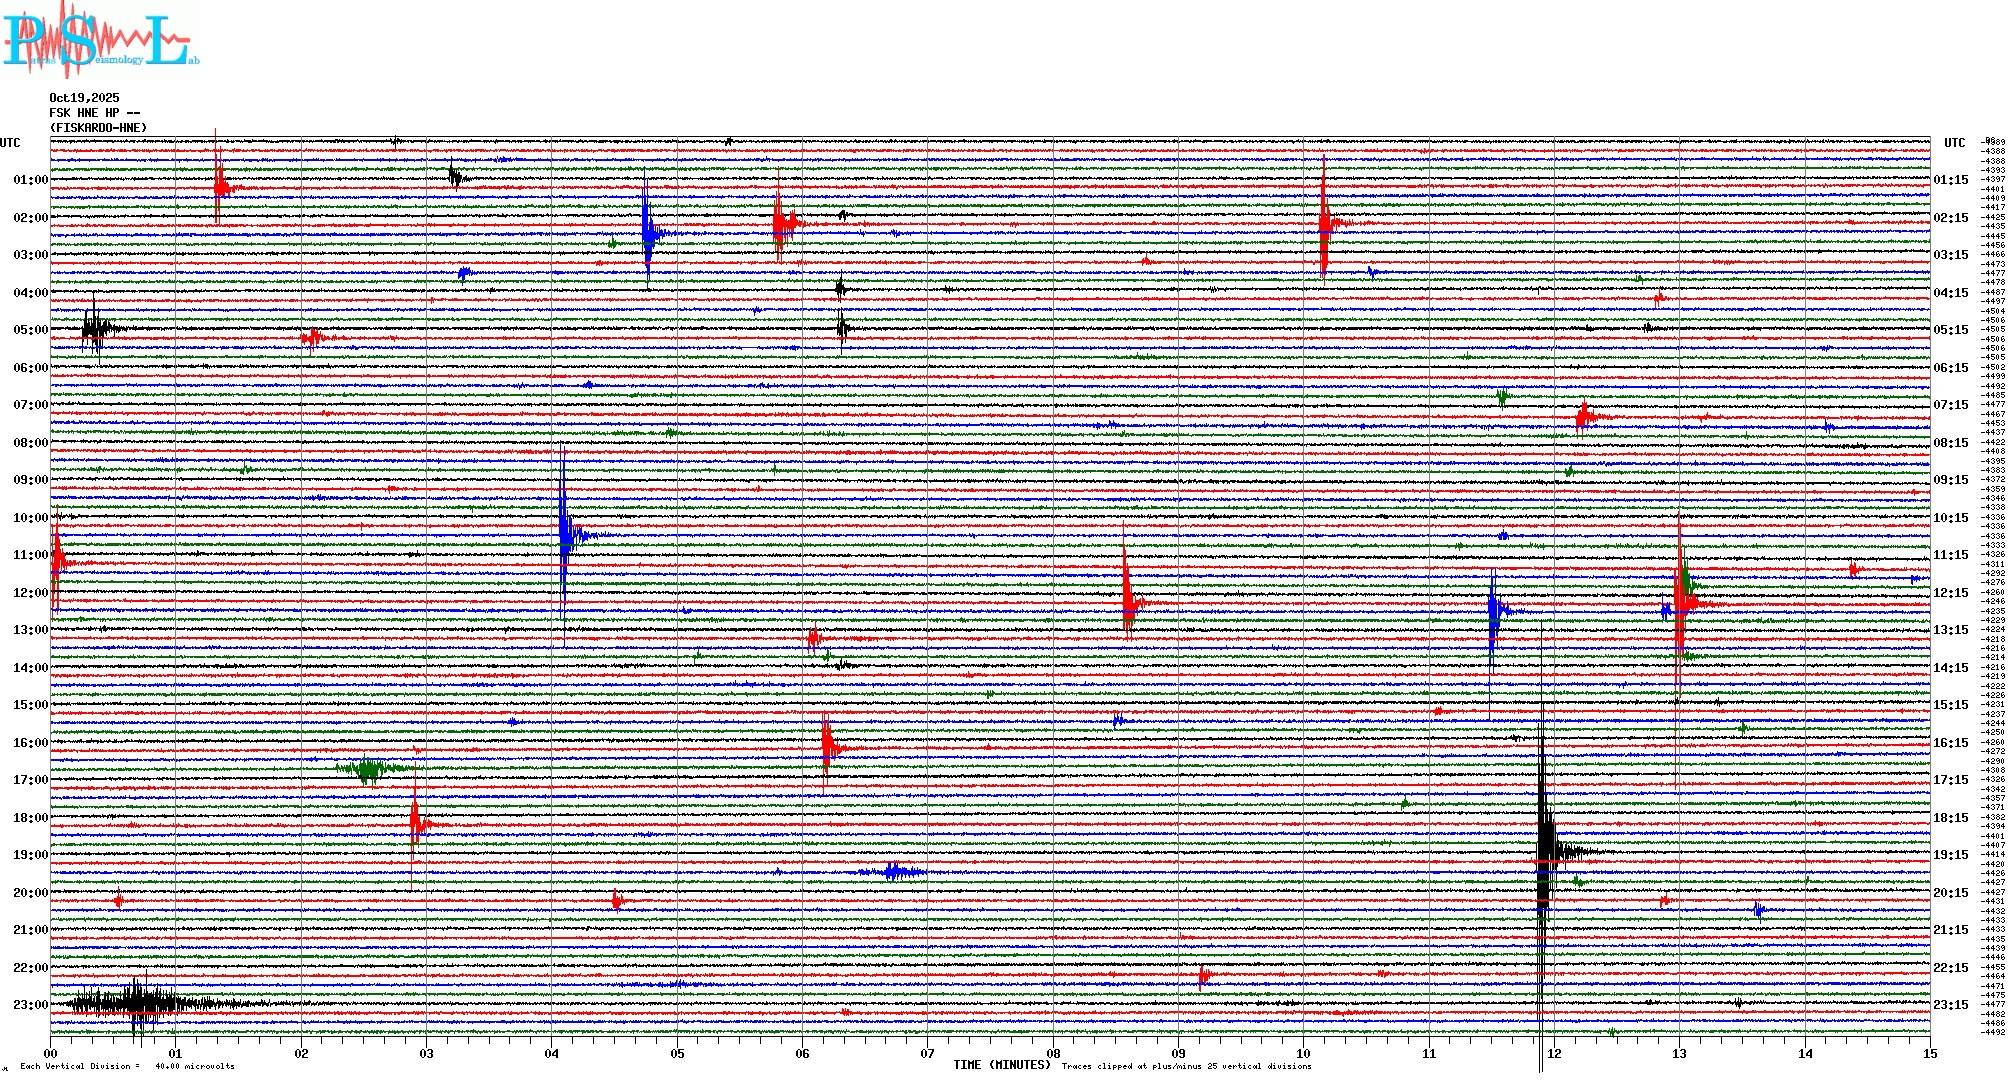Click the 08 minute tick on bottom axis
This screenshot has height=1080, width=2010.
click(1053, 1053)
